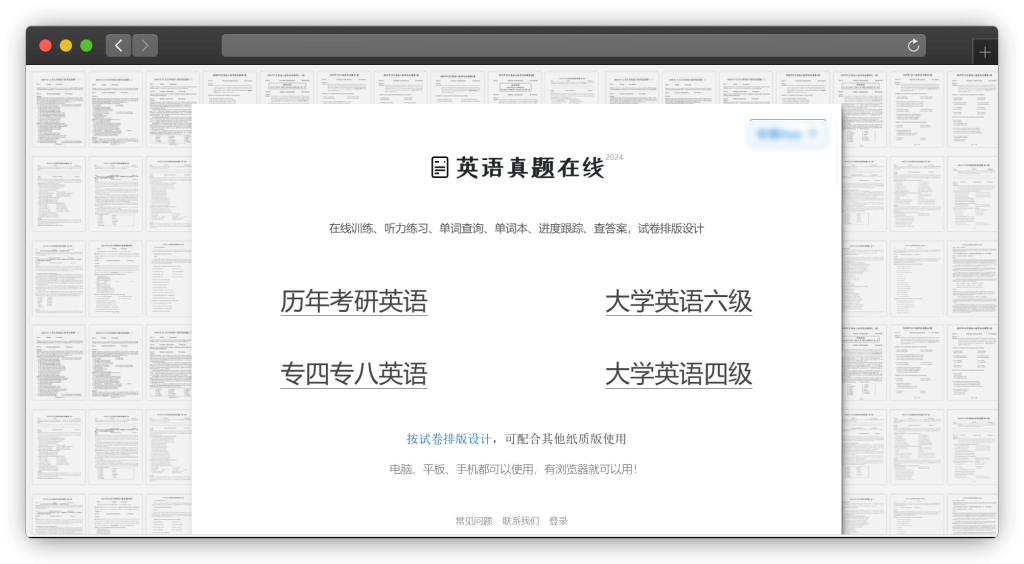1024x564 pixels.
Task: Click the 电脑、平板、手机都可以使用 text line
Action: (x=513, y=469)
